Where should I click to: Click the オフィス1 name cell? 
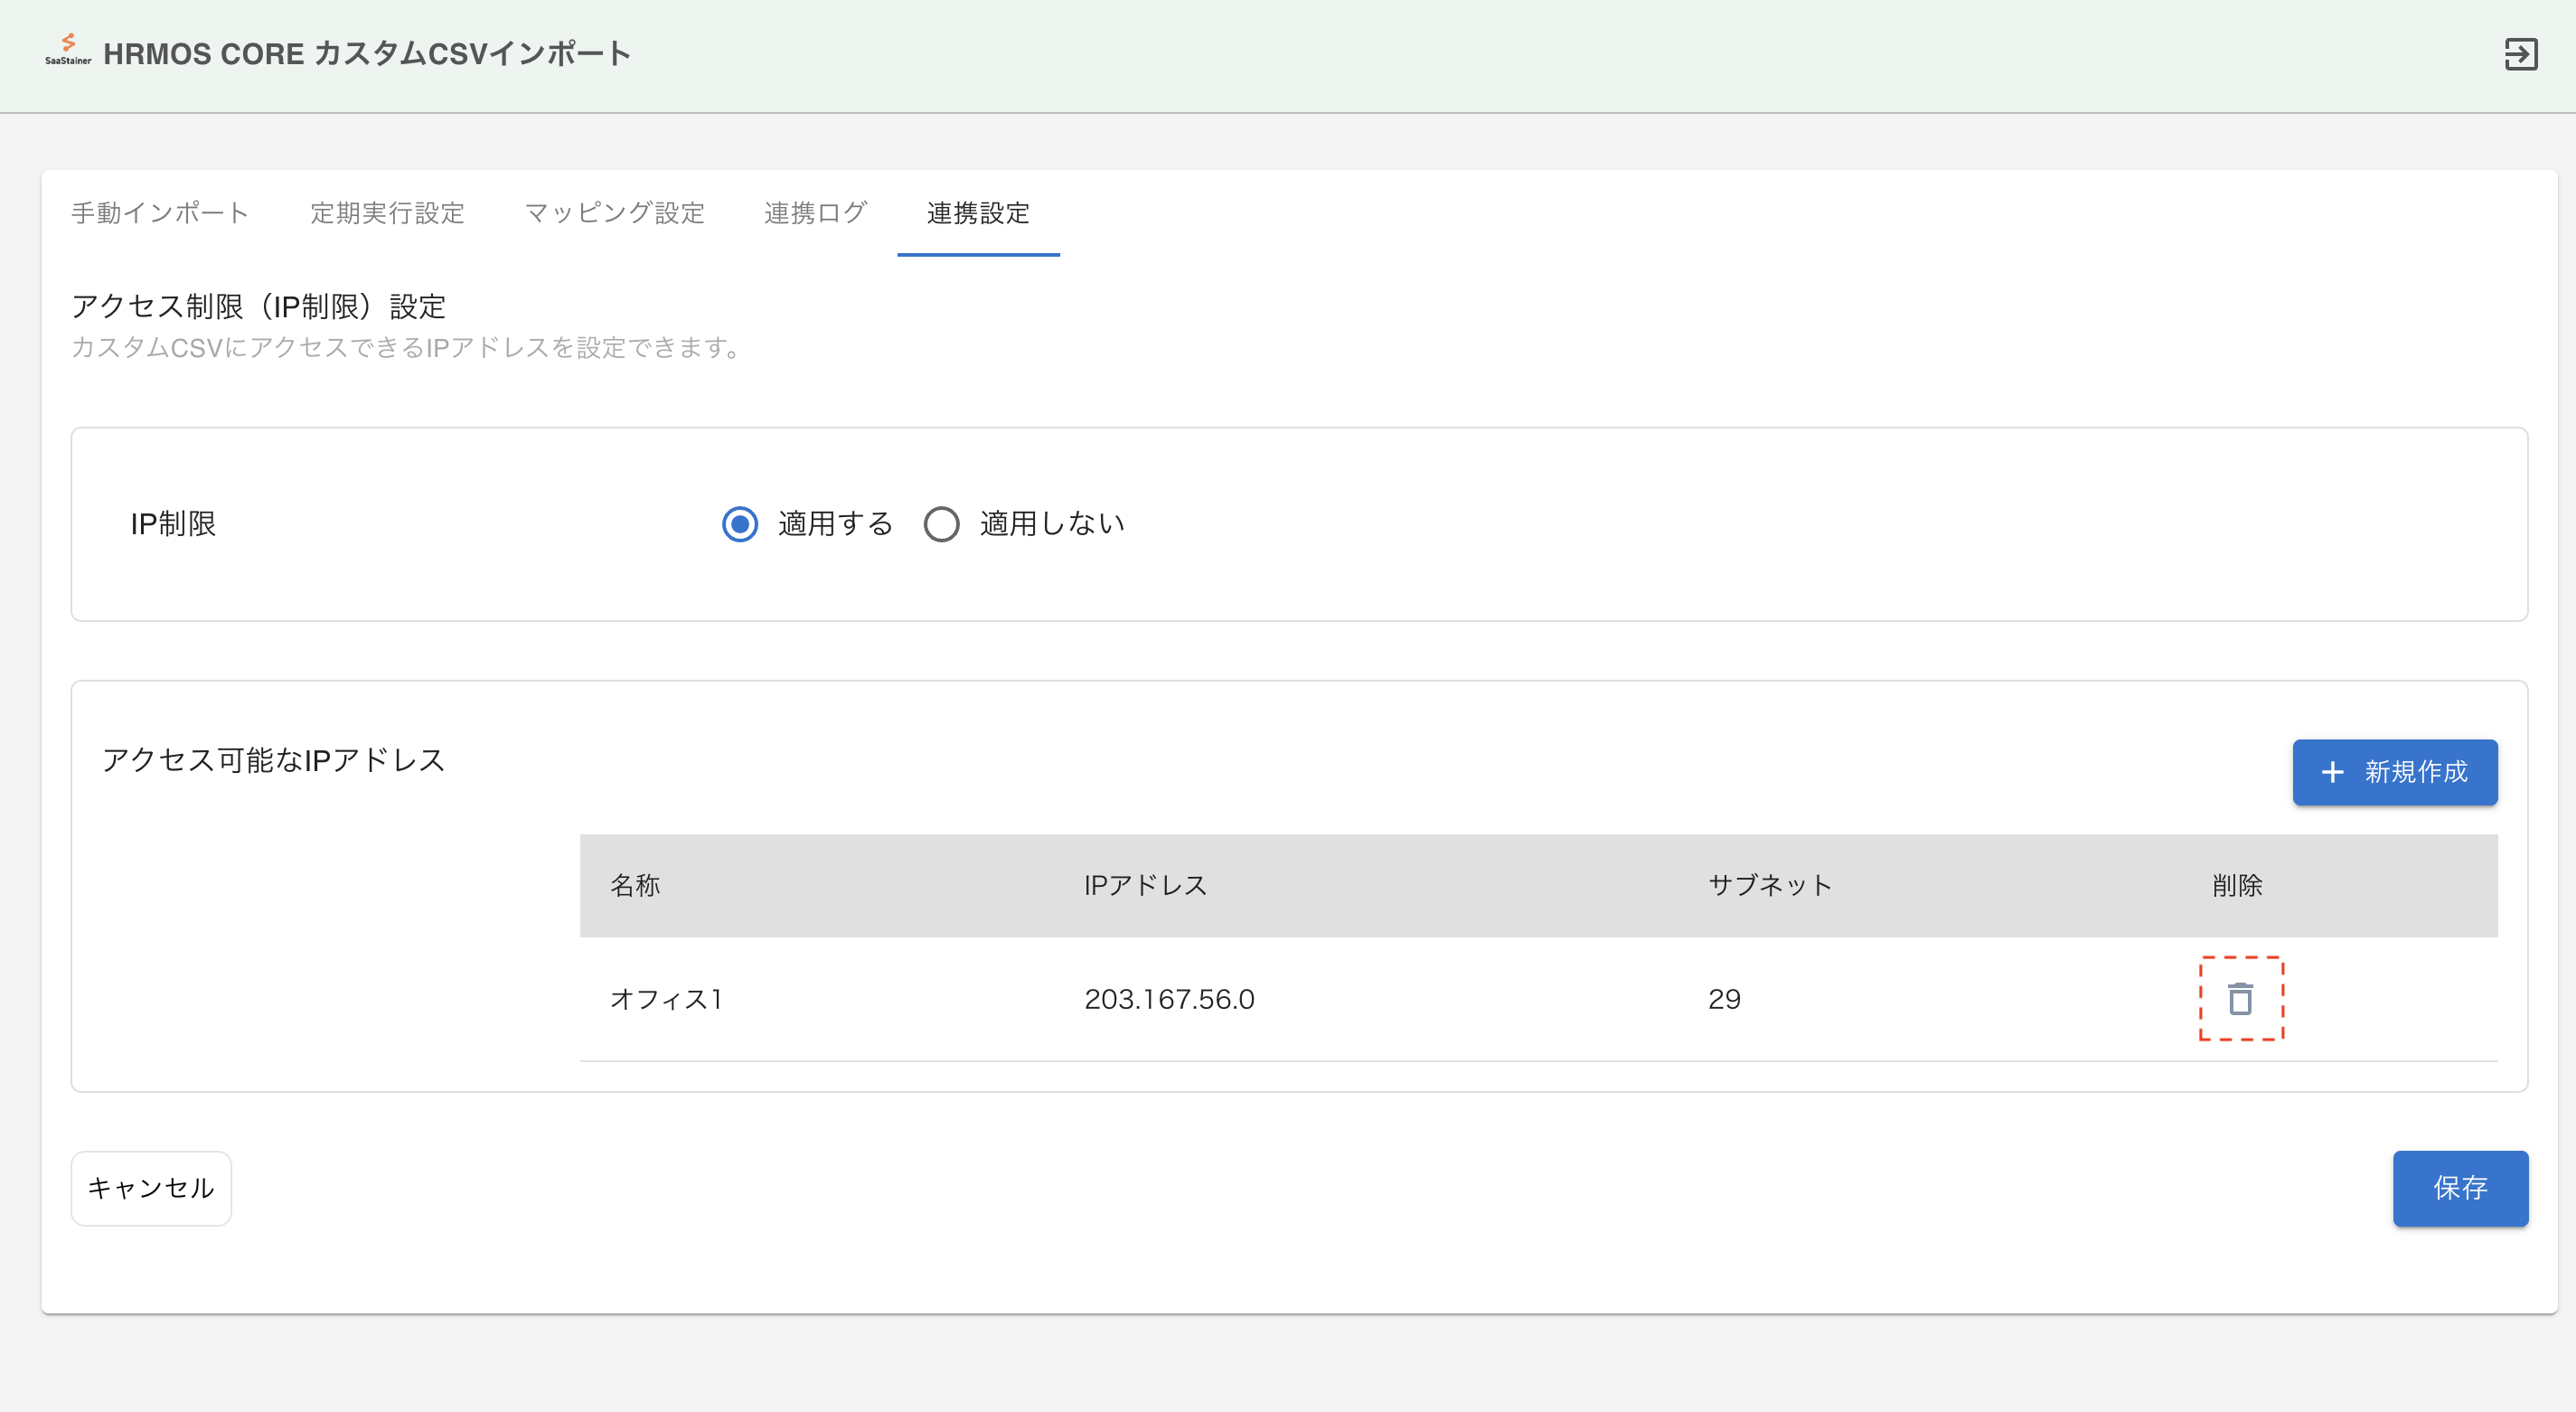pyautogui.click(x=666, y=999)
